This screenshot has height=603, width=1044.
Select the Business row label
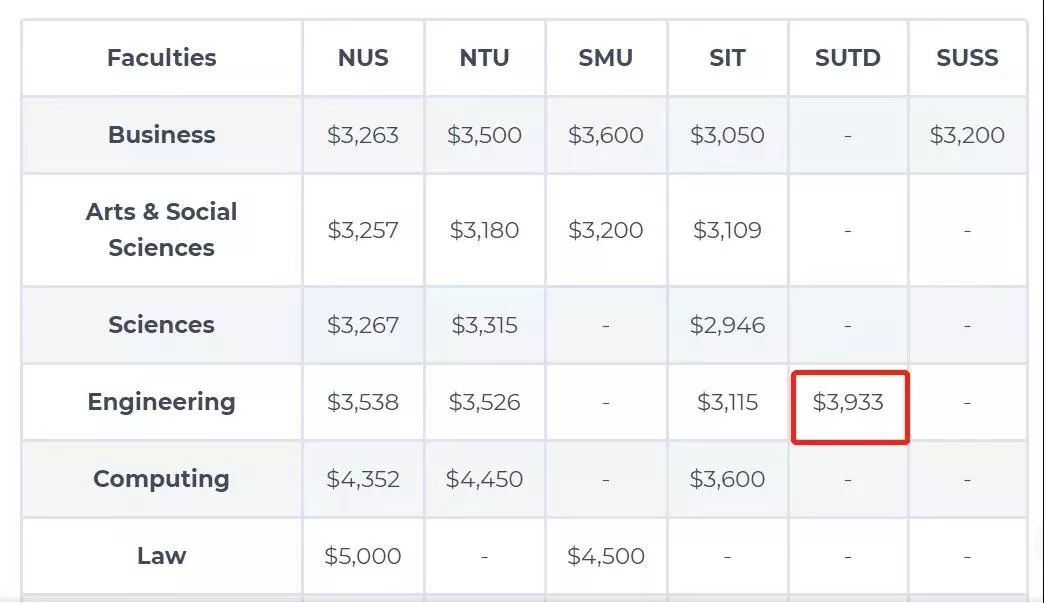coord(162,135)
